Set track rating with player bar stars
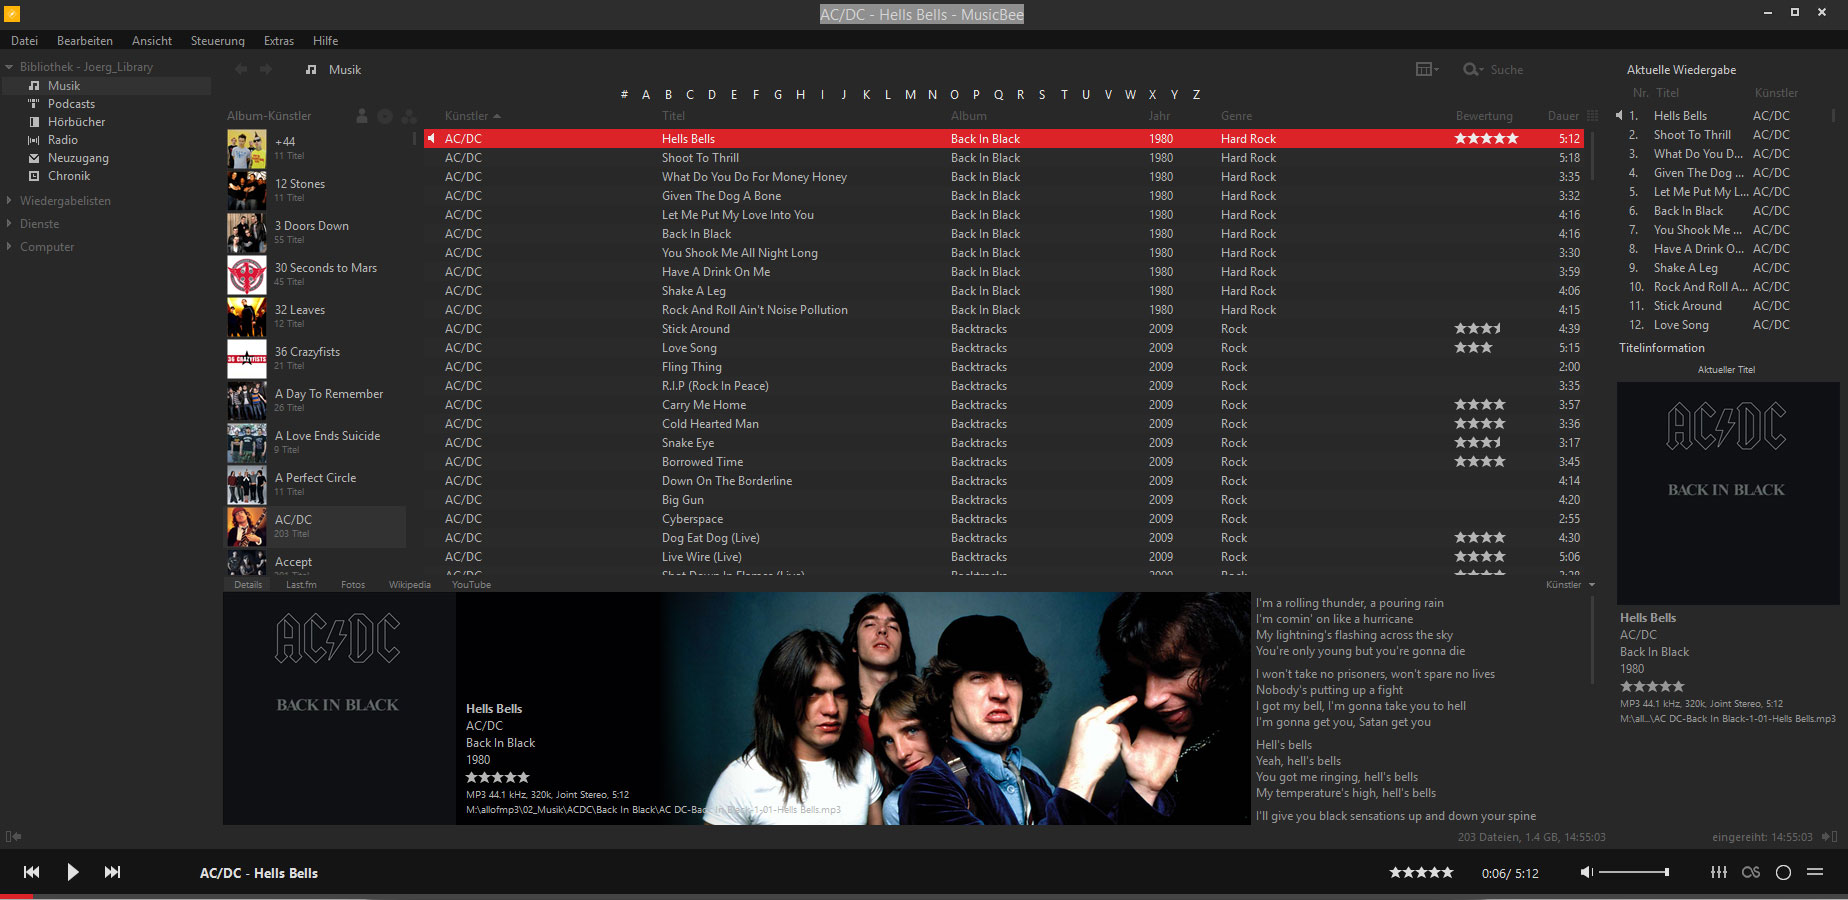Screen dimensions: 1848x900 click(1421, 872)
